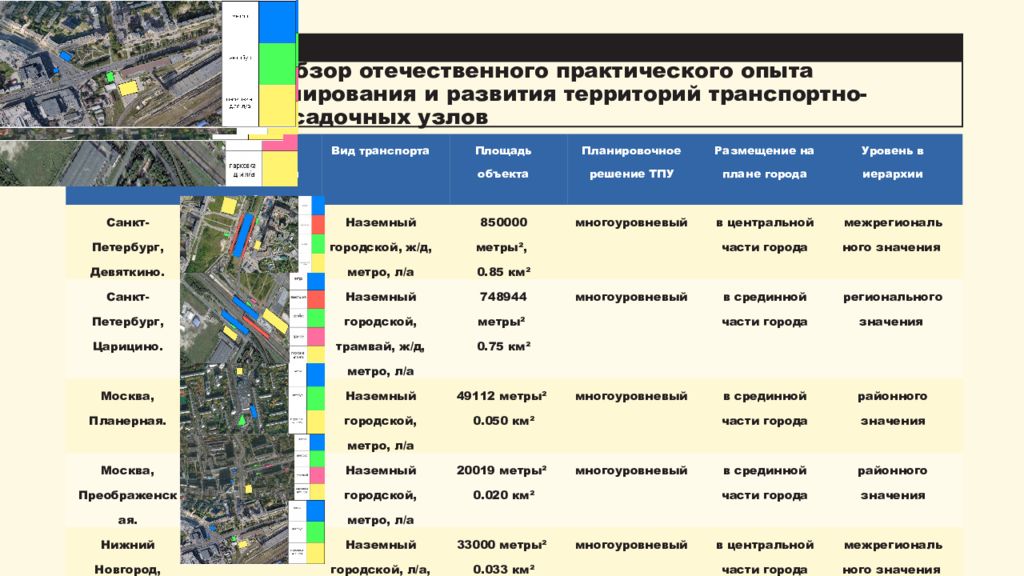The image size is (1024, 576).
Task: Click the "Санкт-Петербург, Царицино." row name
Action: coord(127,321)
